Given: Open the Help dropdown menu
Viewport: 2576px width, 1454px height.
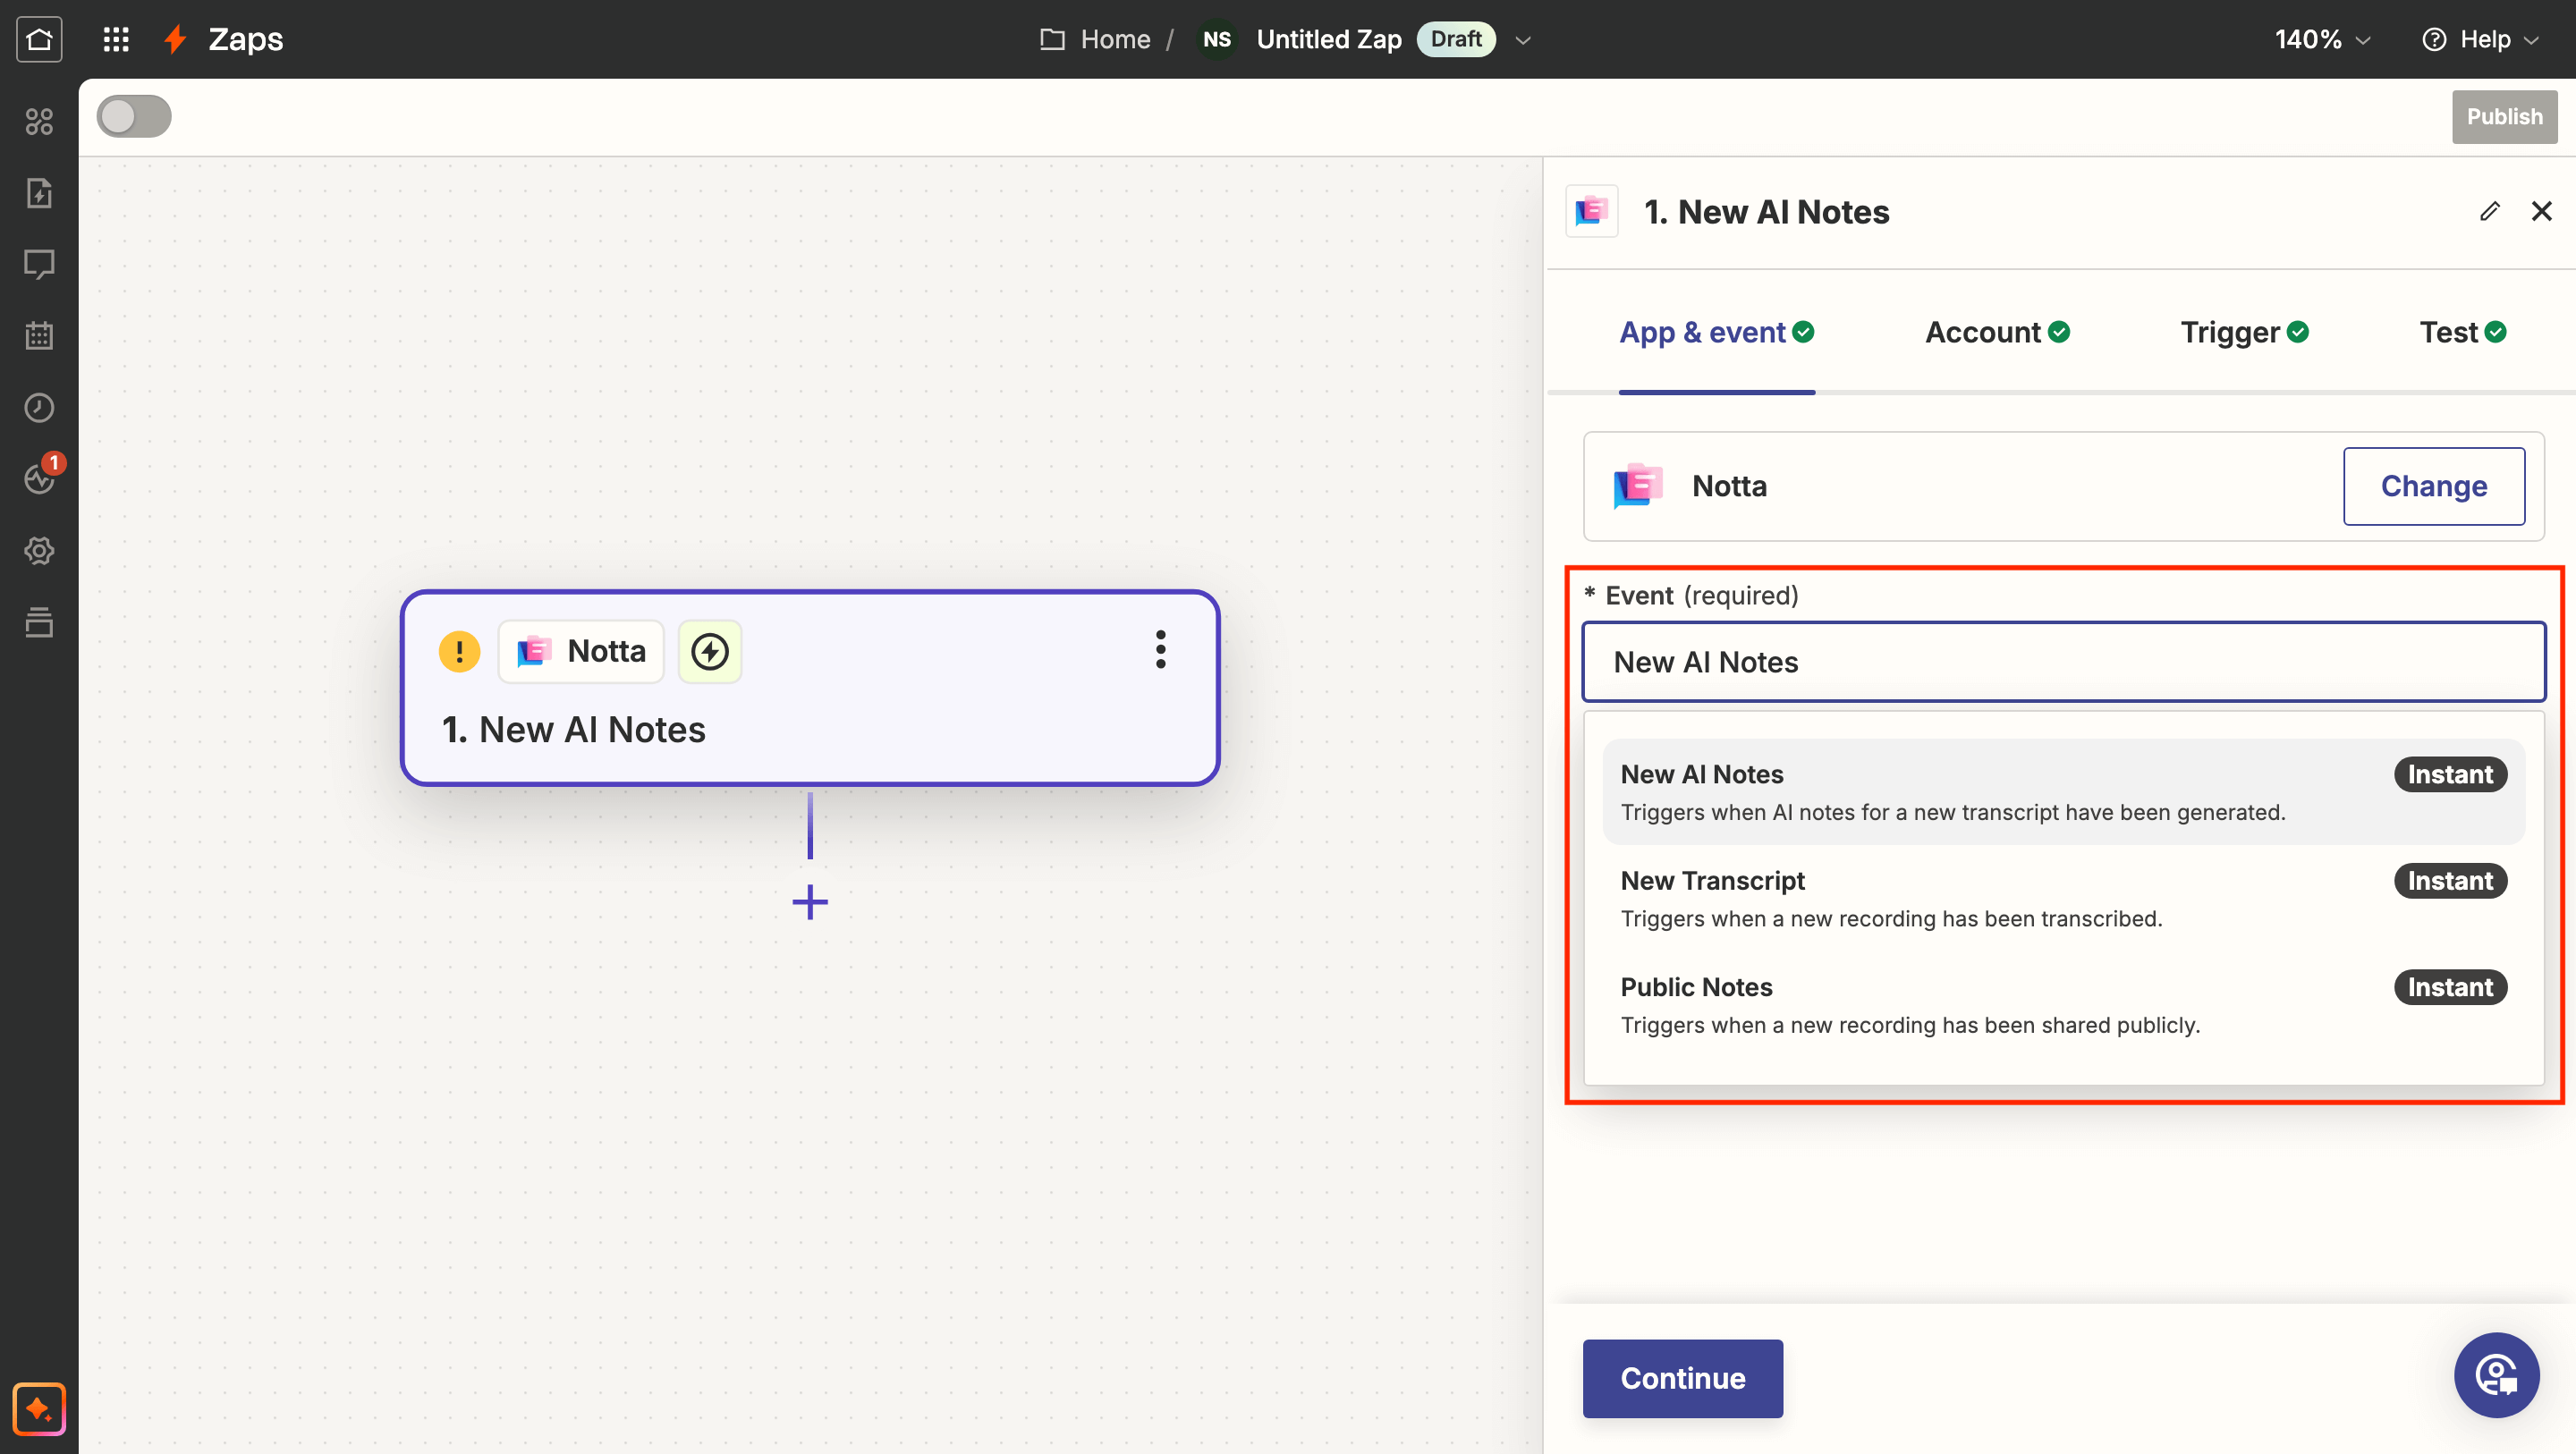Looking at the screenshot, I should click(2481, 39).
